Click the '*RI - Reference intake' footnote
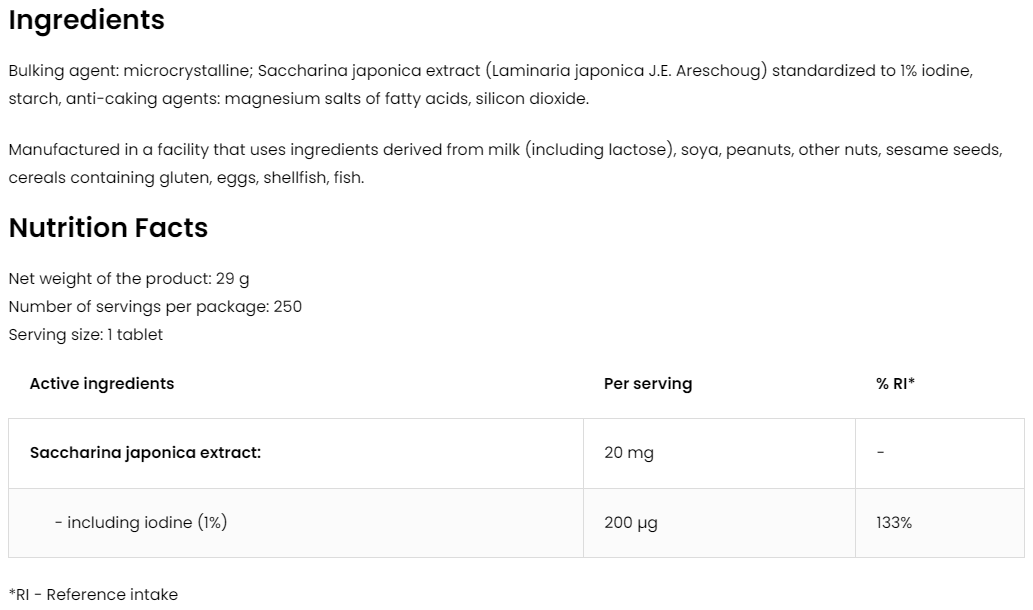Screen dimensions: 1033x610 (x=93, y=594)
